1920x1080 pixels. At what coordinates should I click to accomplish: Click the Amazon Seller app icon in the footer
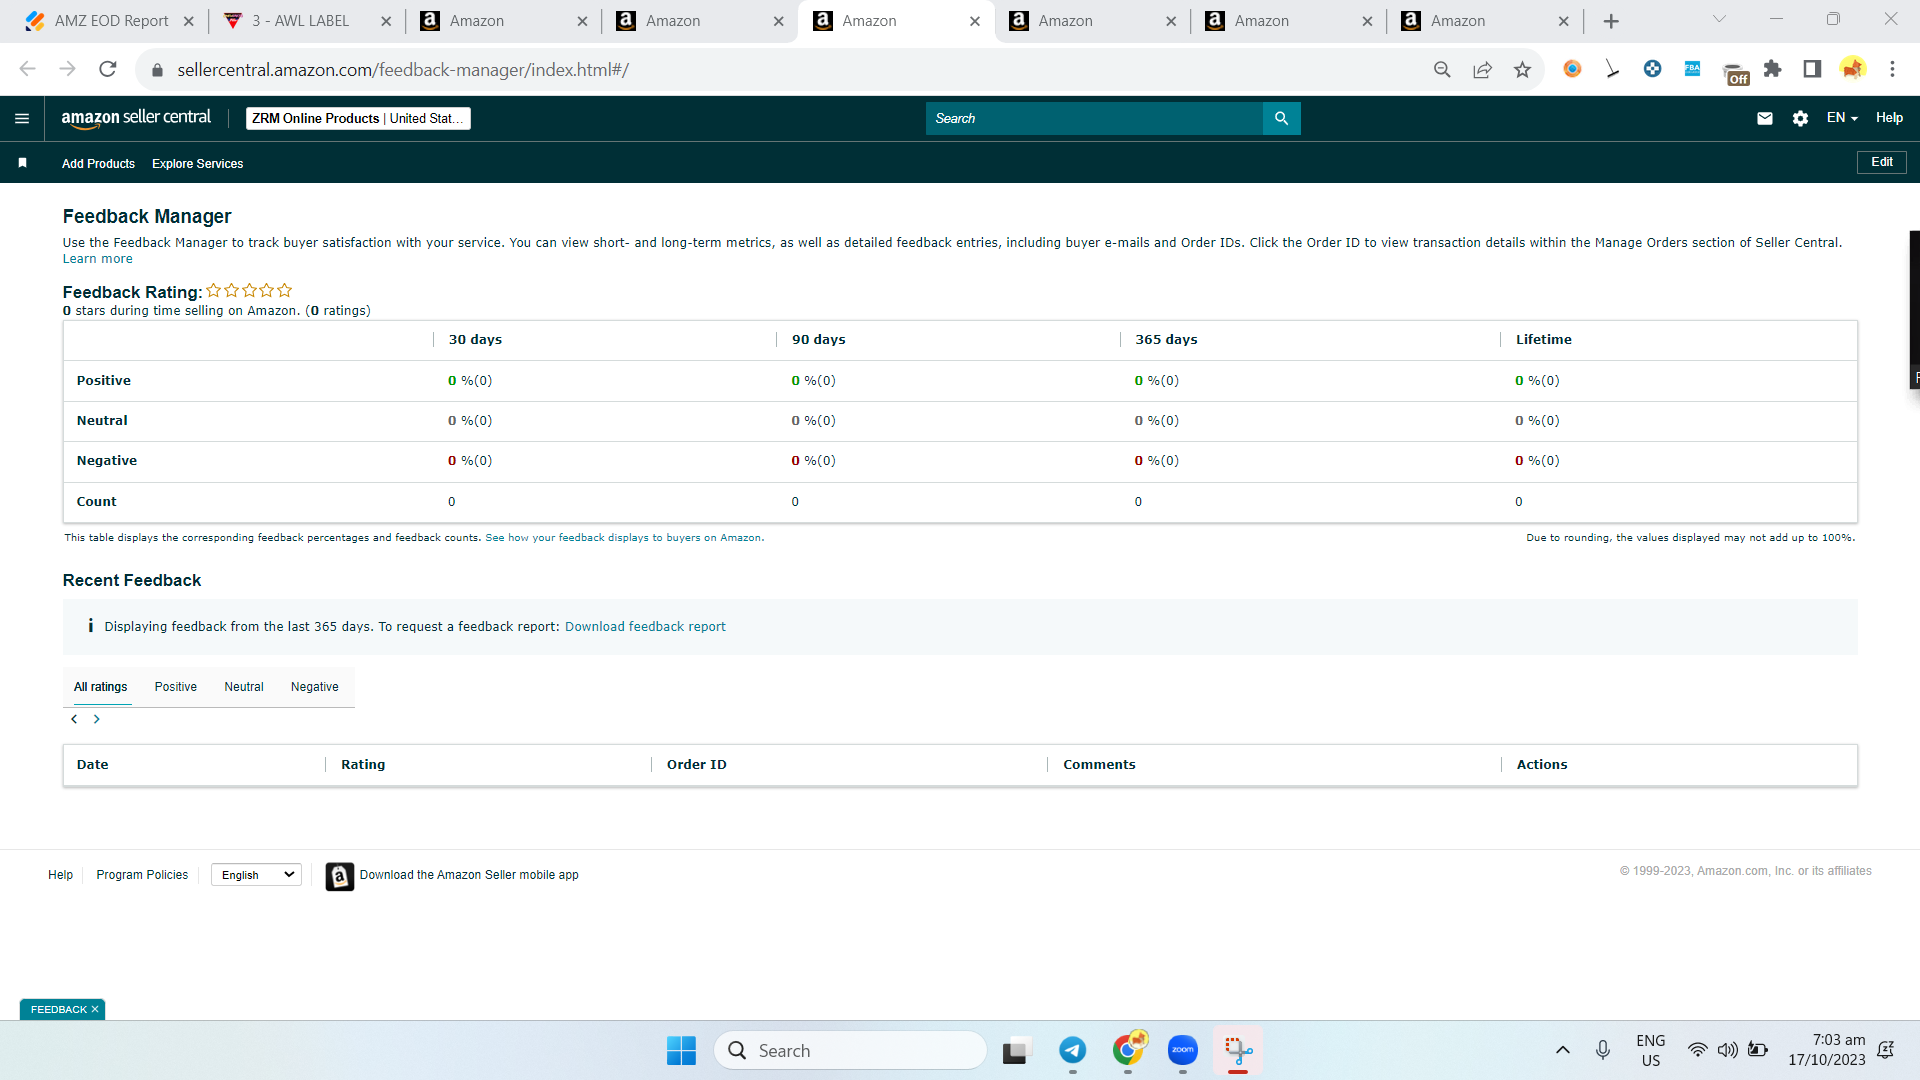tap(340, 876)
